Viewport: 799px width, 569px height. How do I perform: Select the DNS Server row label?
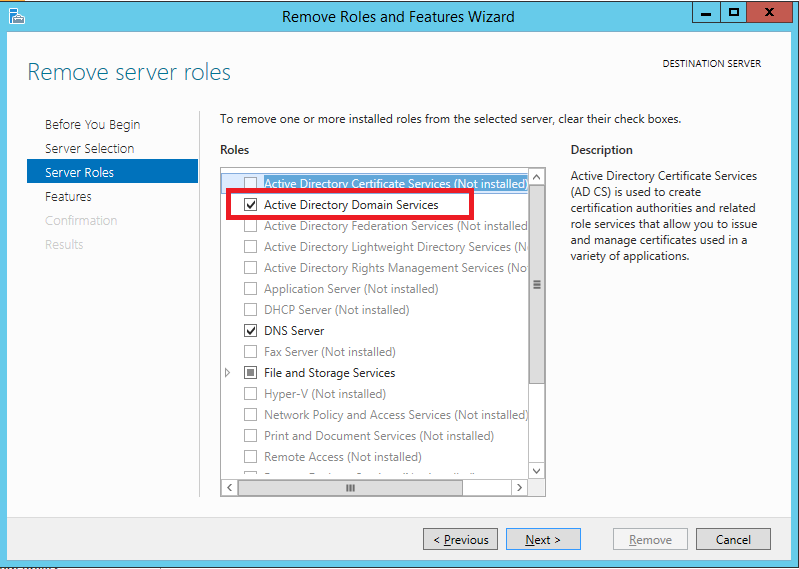(294, 331)
